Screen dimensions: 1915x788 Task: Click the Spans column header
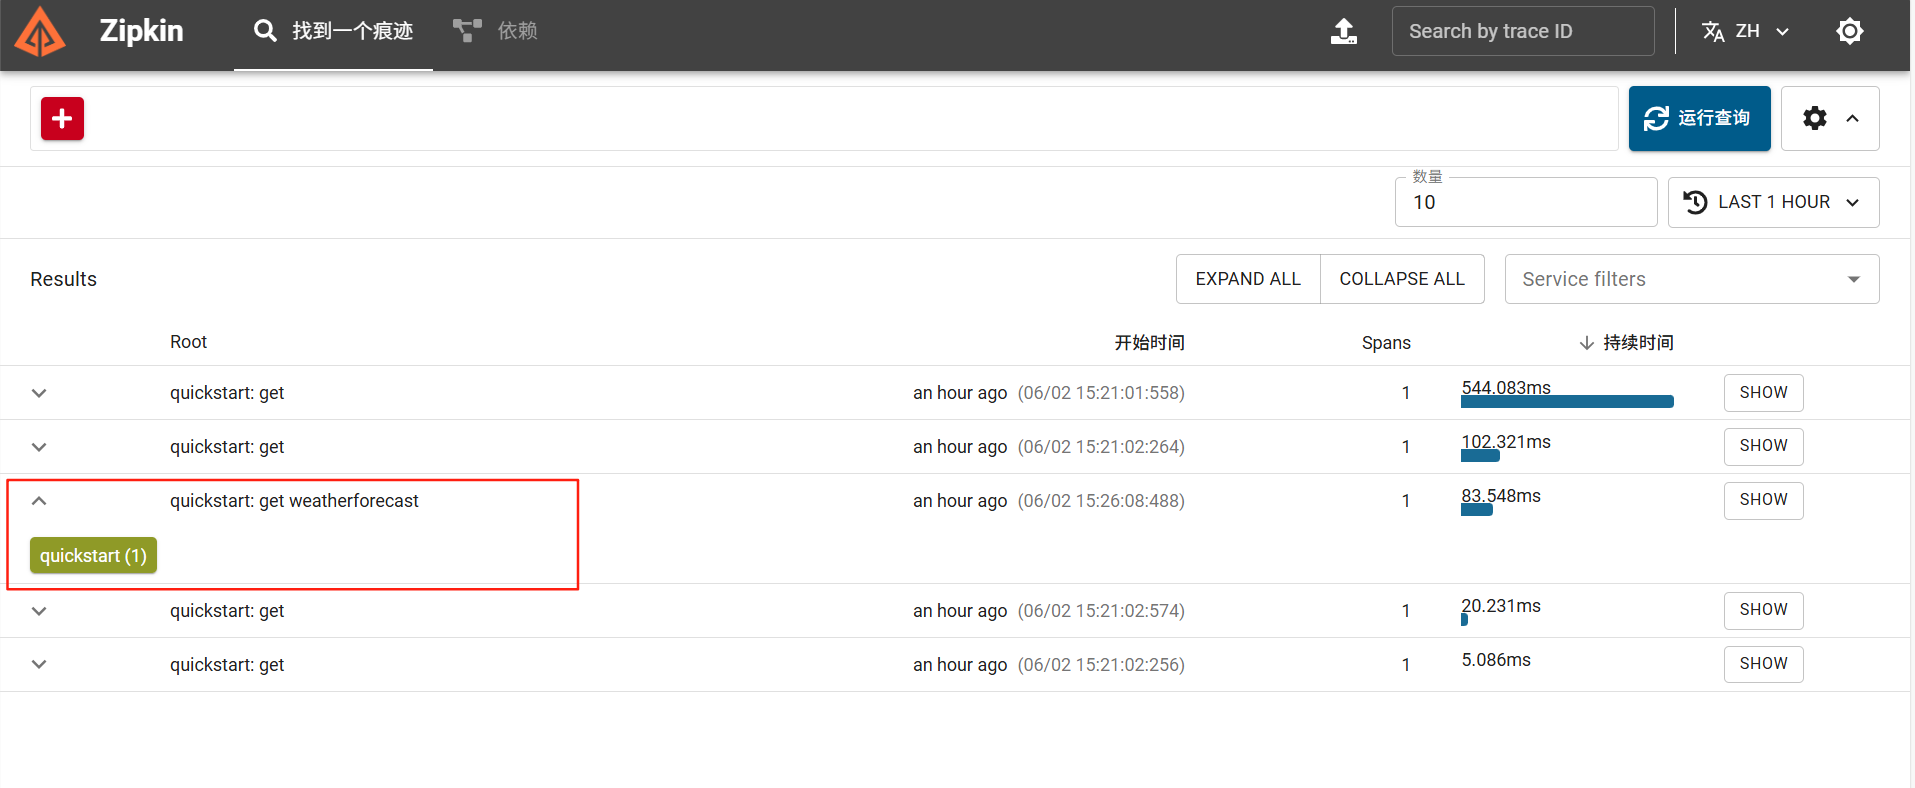1386,343
